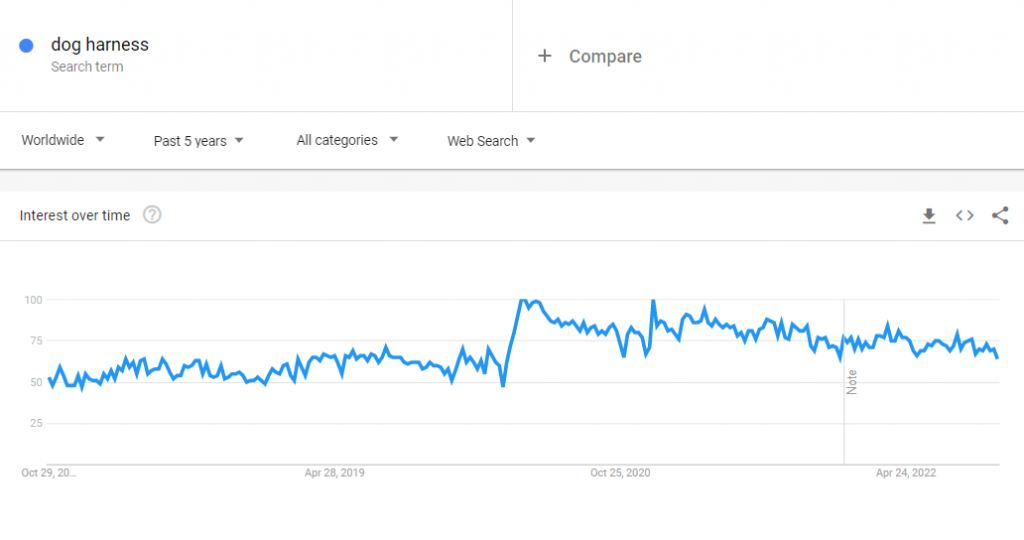Click the truncated Oct 29 axis date
Viewport: 1024px width, 540px height.
tap(48, 473)
